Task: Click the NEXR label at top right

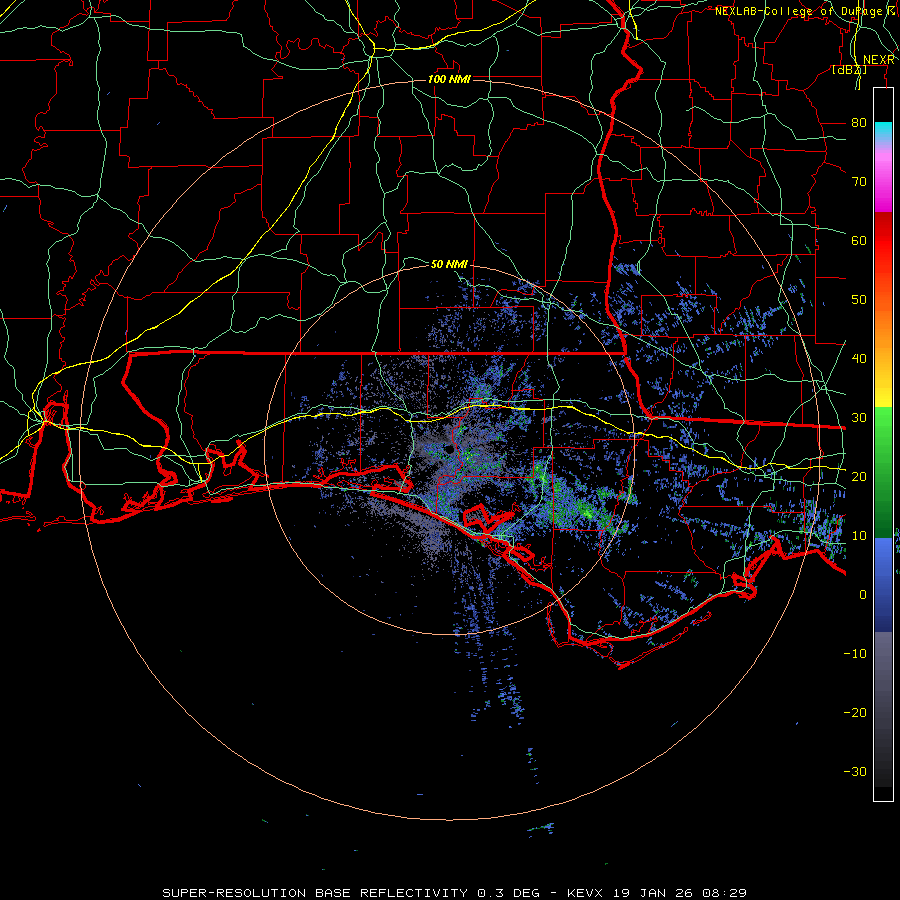Action: [879, 60]
